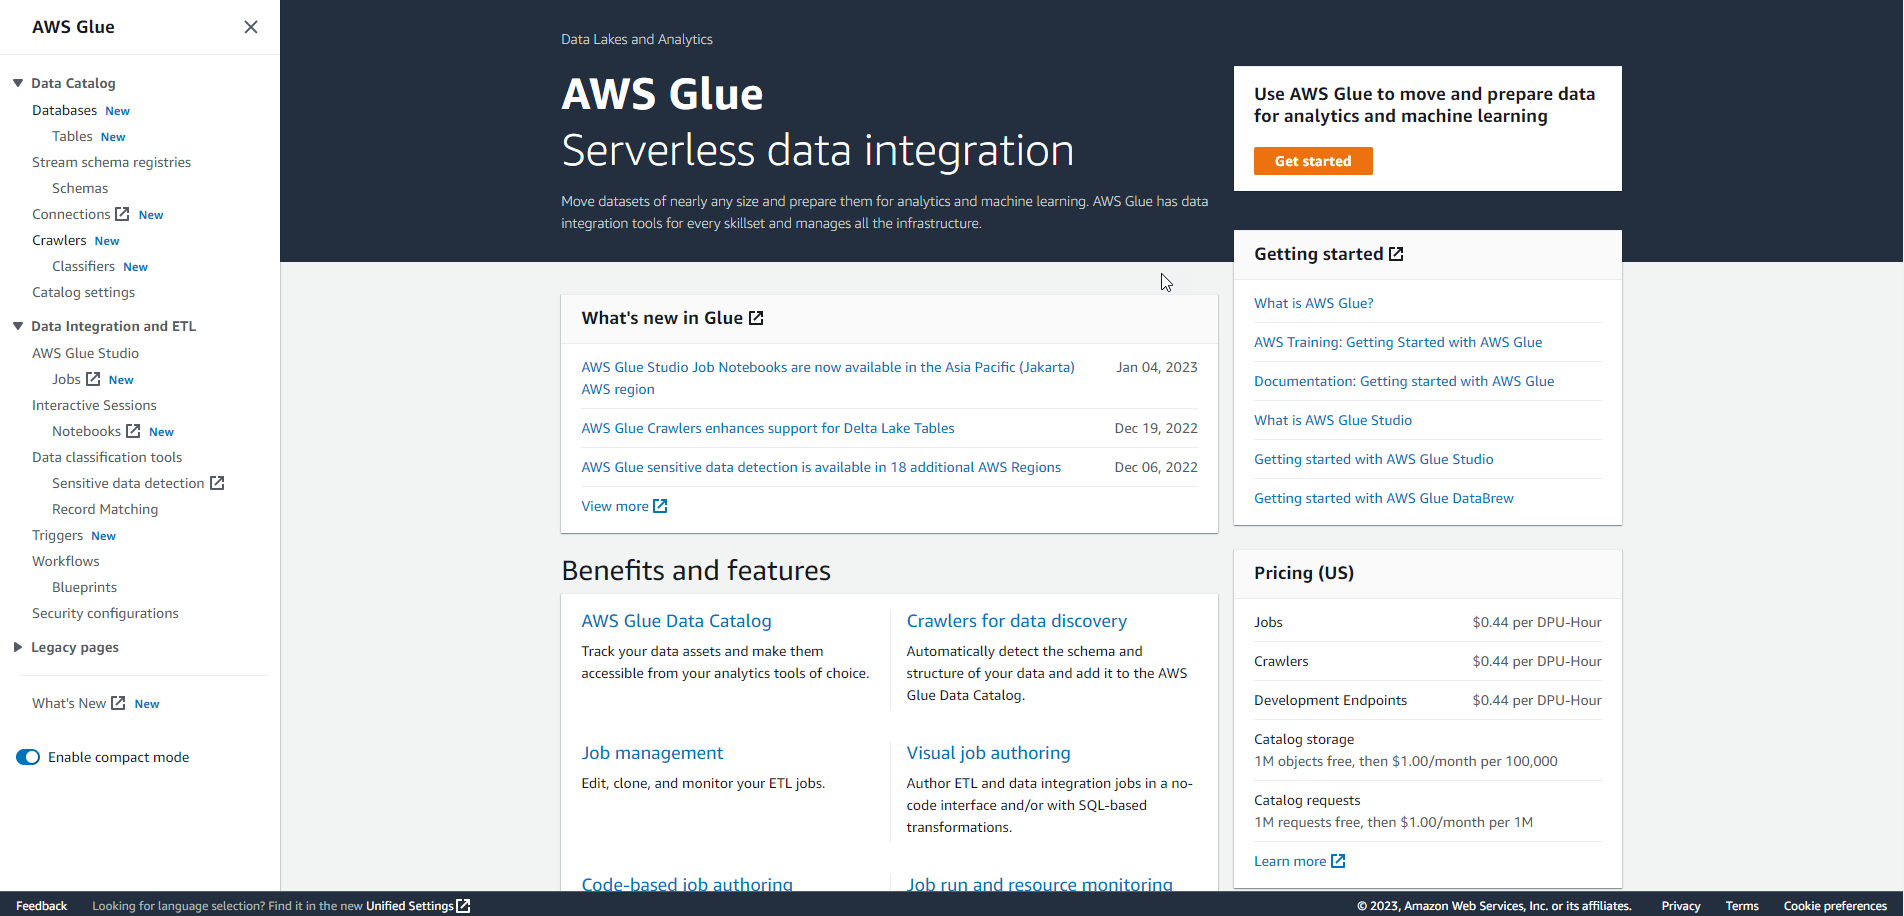Open Interactive Sessions
The height and width of the screenshot is (916, 1904).
click(94, 405)
